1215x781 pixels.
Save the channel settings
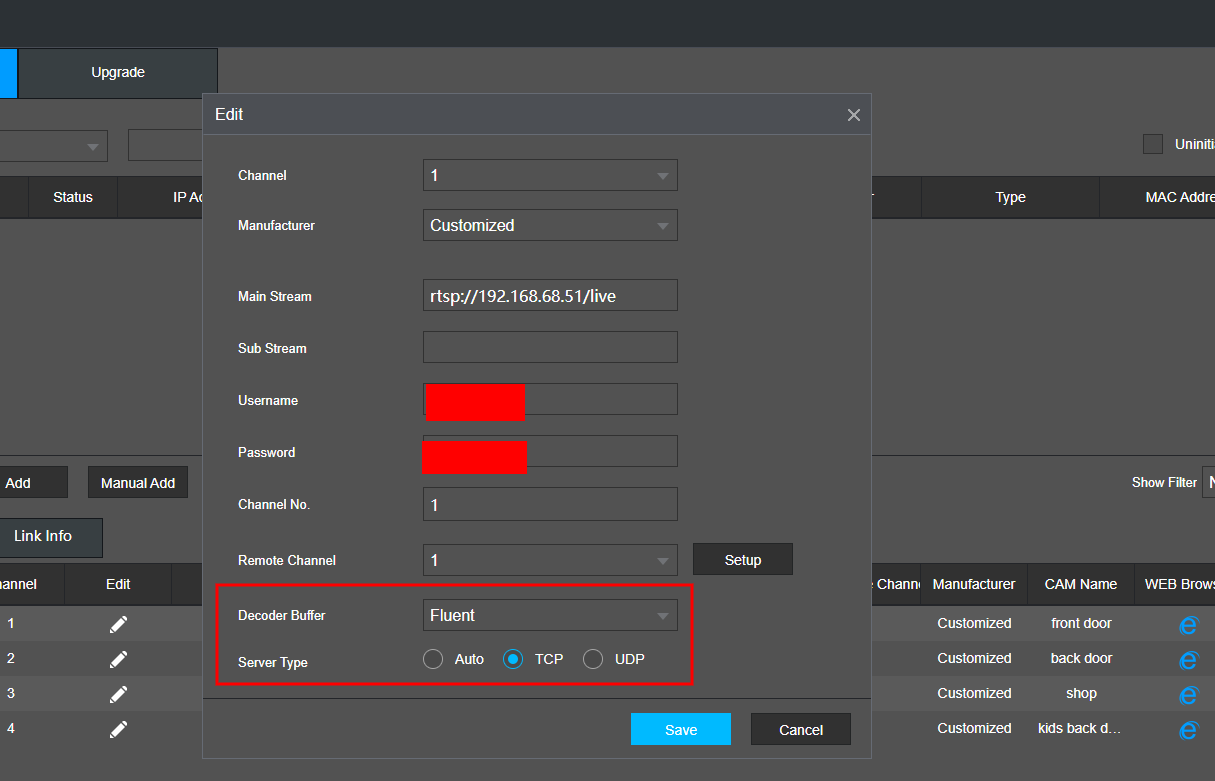click(681, 729)
